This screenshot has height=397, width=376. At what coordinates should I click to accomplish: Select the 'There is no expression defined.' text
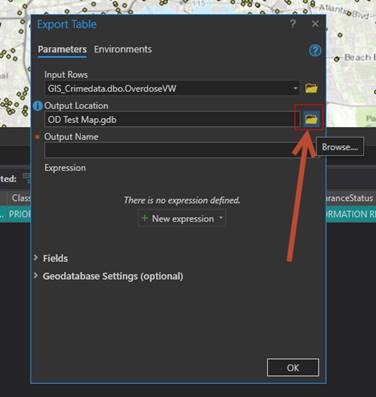pos(182,200)
